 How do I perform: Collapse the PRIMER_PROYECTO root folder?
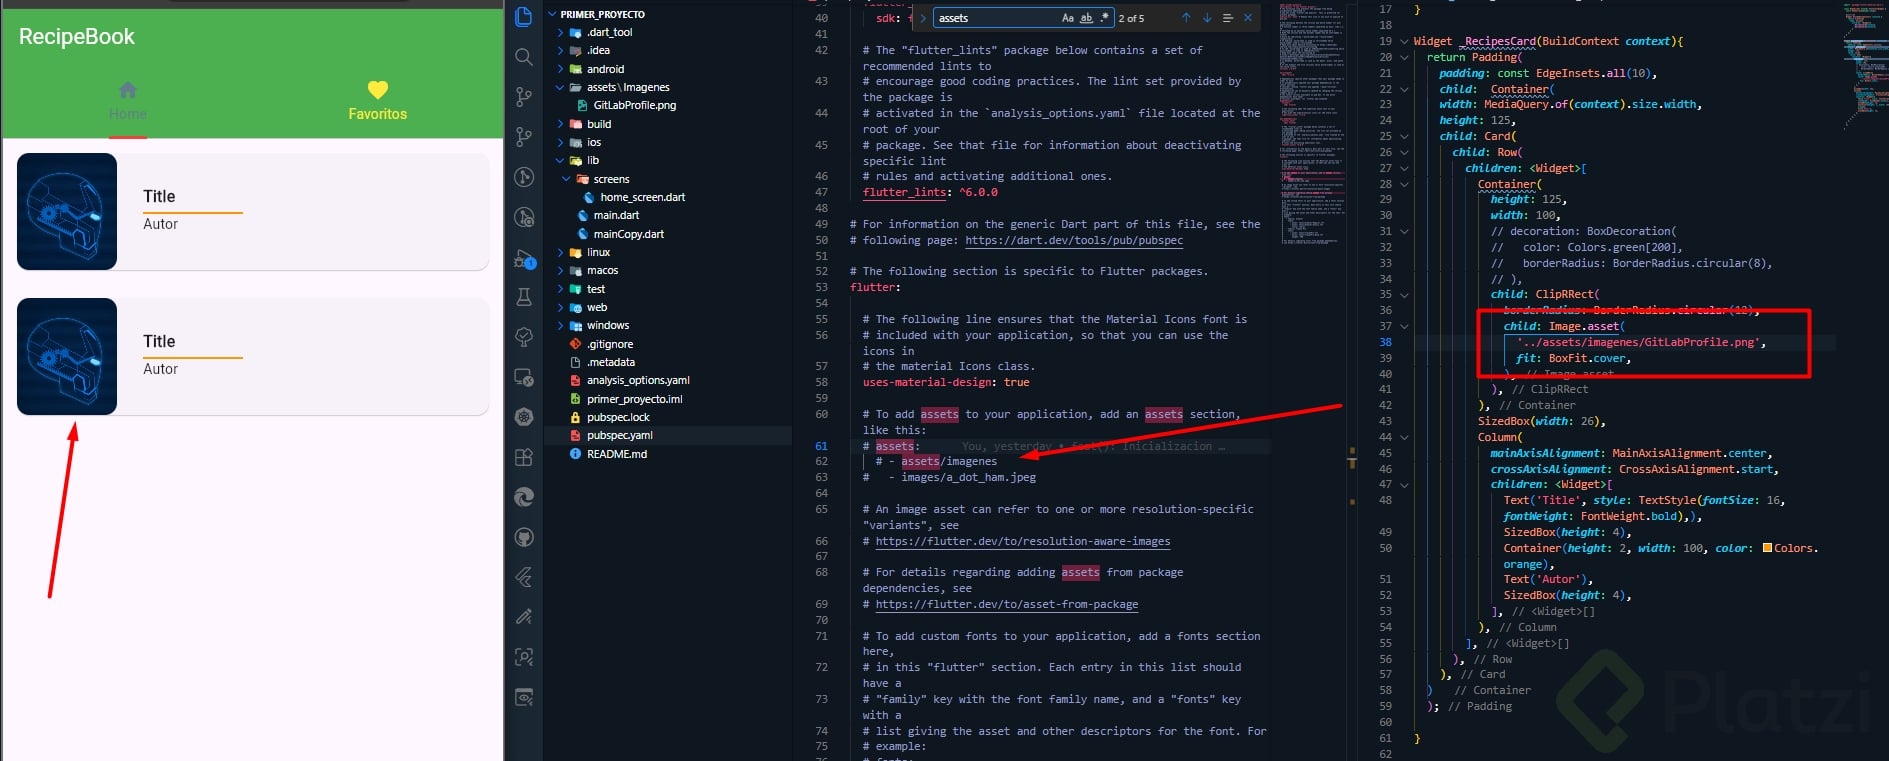click(552, 14)
